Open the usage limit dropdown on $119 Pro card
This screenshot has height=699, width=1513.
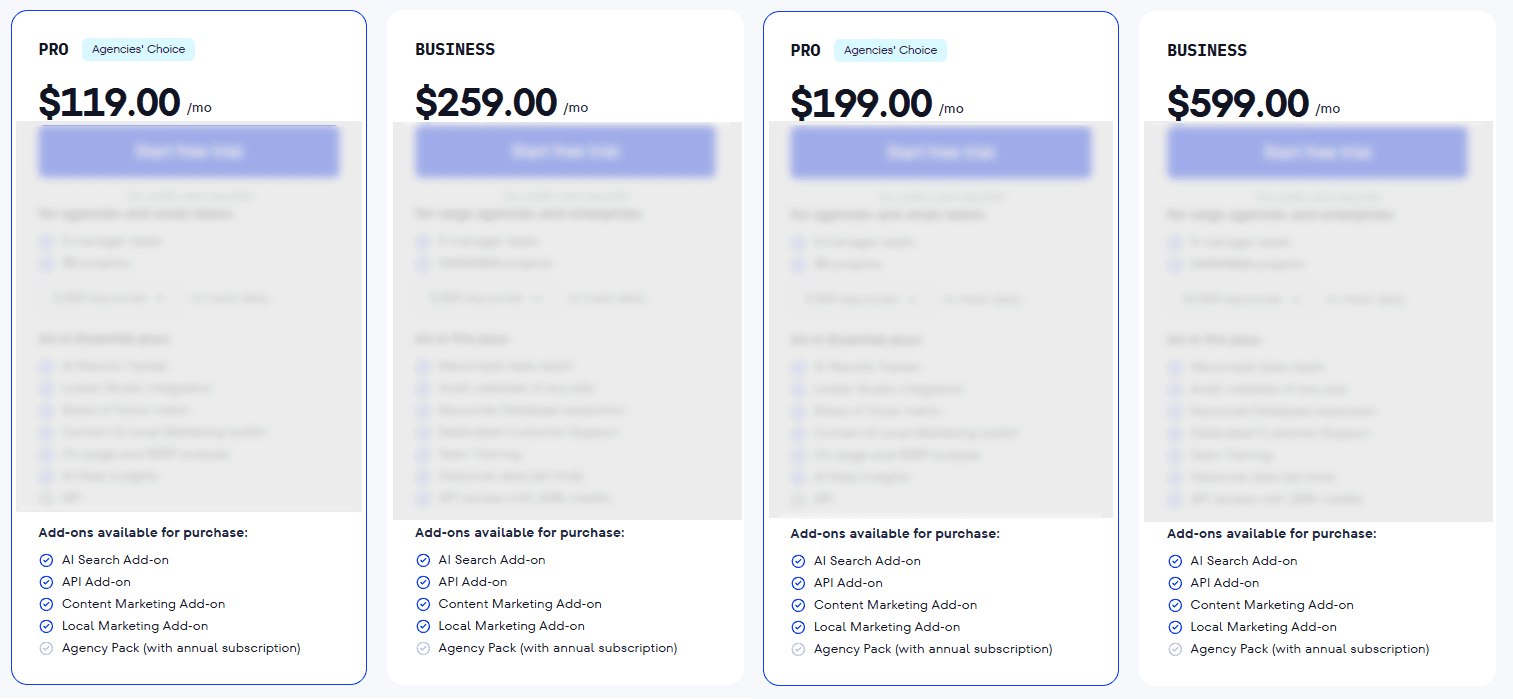109,297
